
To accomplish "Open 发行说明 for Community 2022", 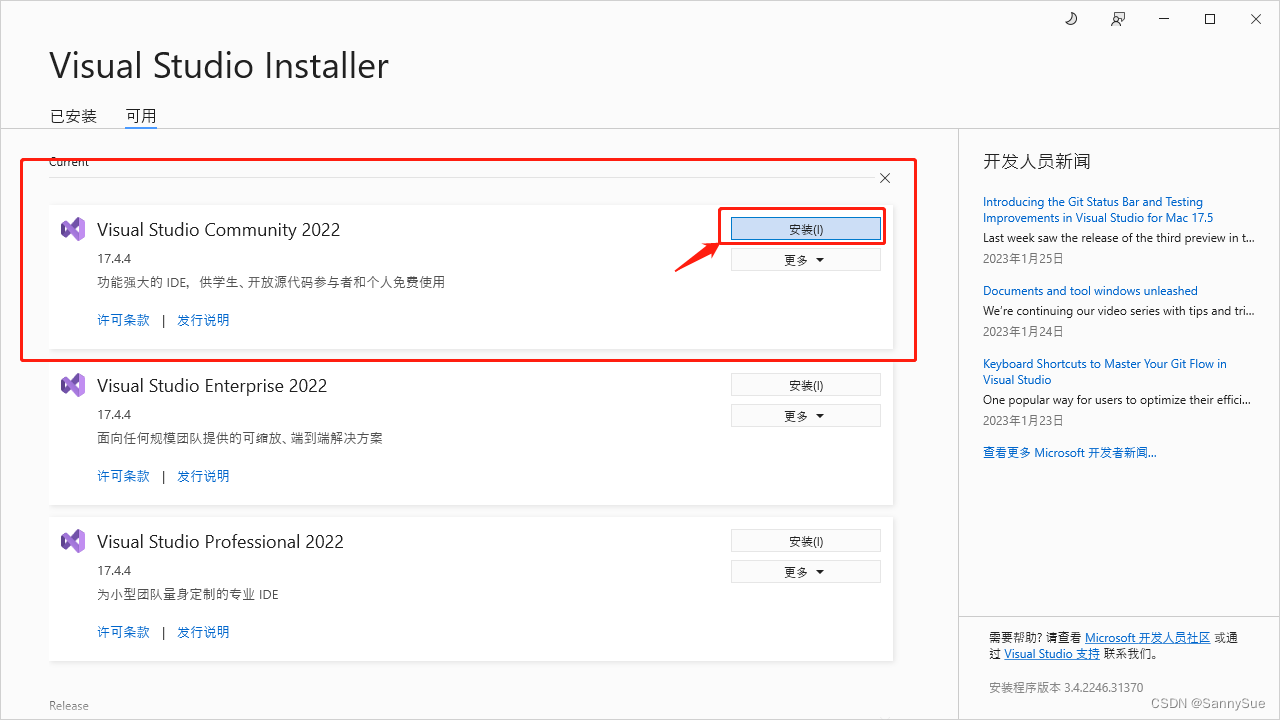I will coord(203,320).
